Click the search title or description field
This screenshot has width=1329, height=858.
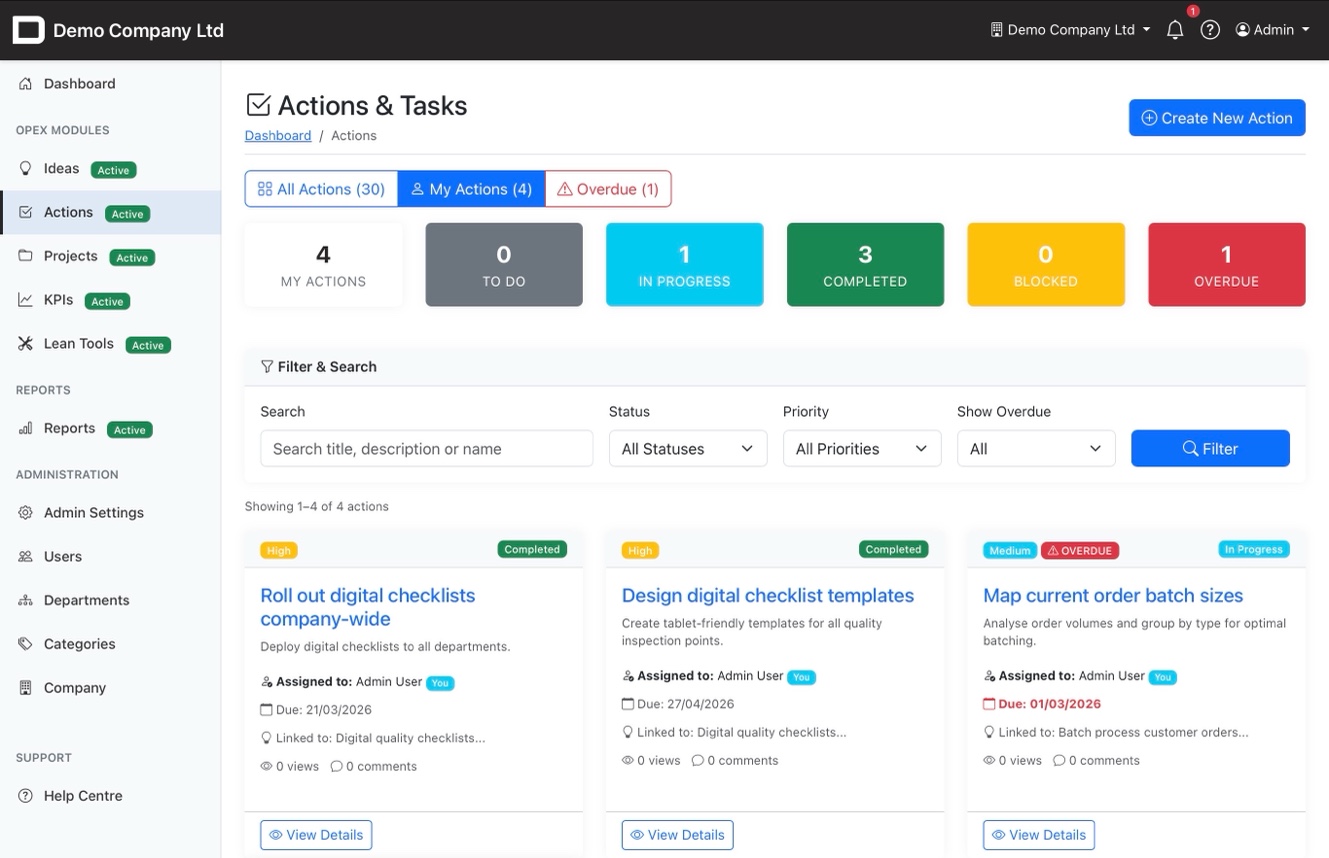coord(426,449)
